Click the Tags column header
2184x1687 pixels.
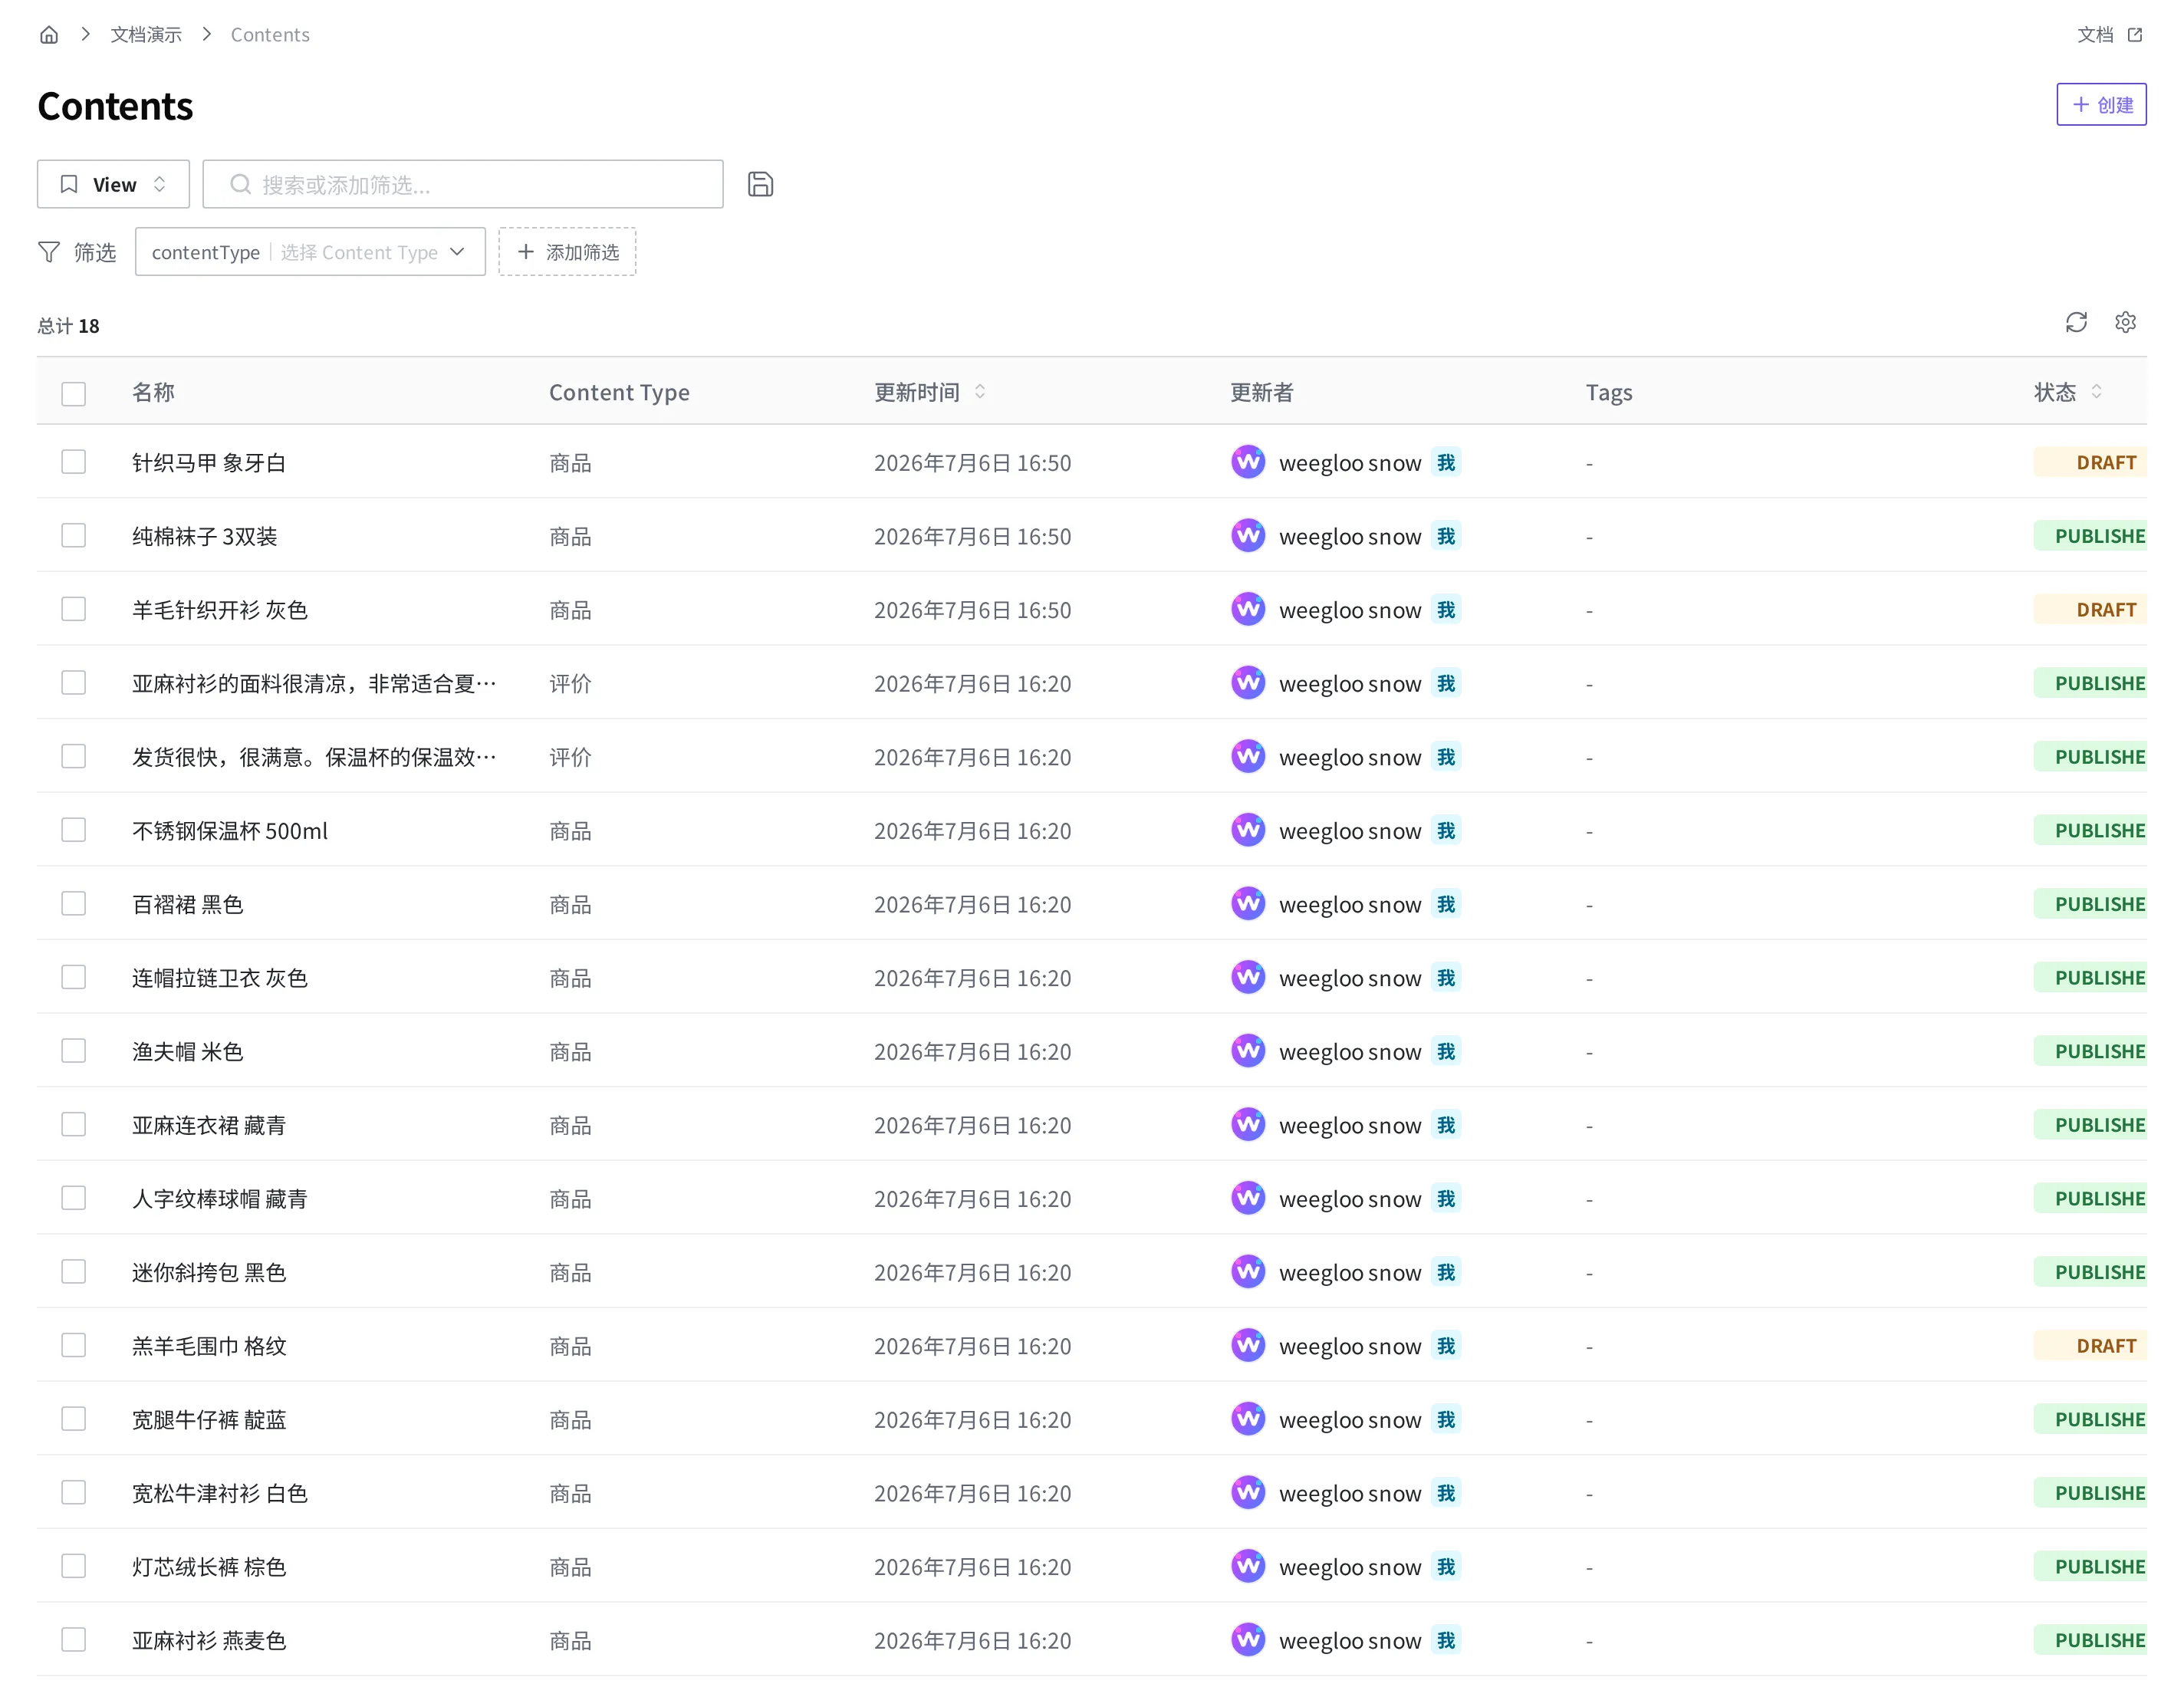(x=1609, y=392)
